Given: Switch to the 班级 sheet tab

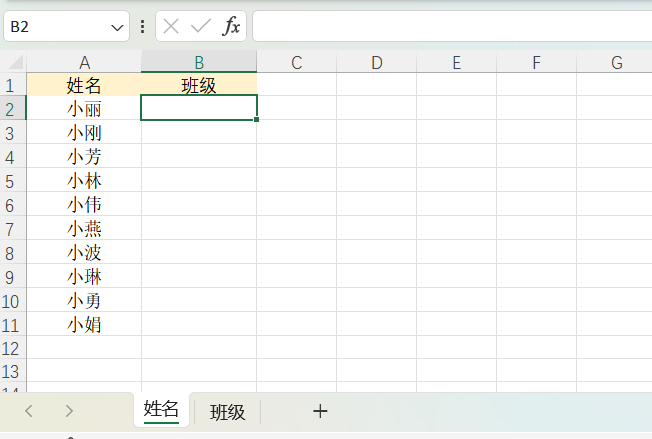Looking at the screenshot, I should pos(227,412).
